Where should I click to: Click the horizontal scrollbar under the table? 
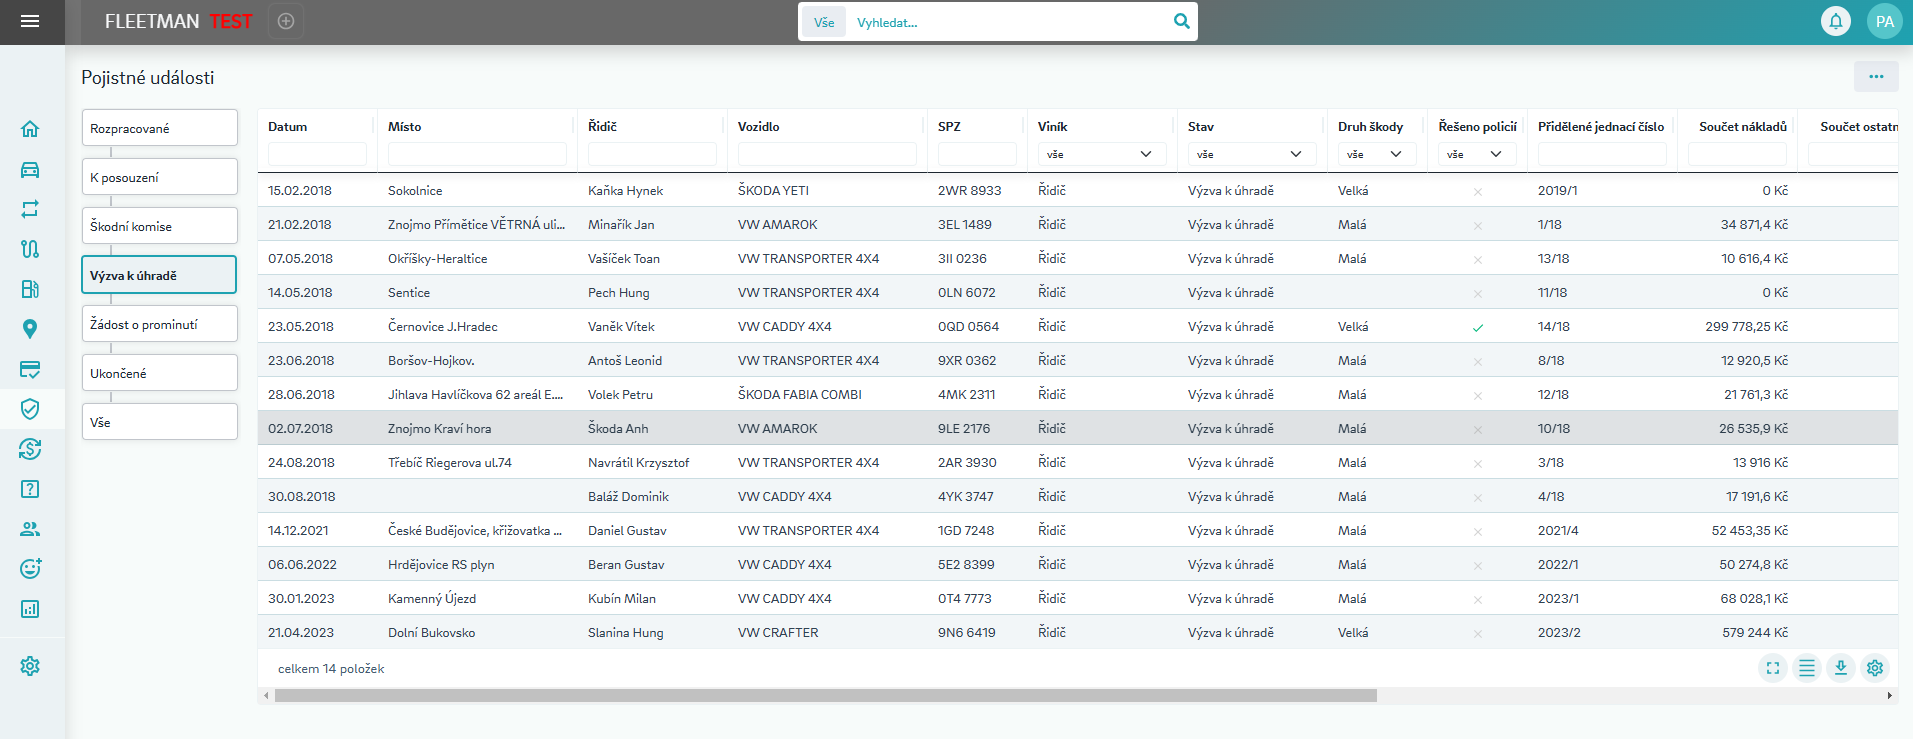pos(825,695)
